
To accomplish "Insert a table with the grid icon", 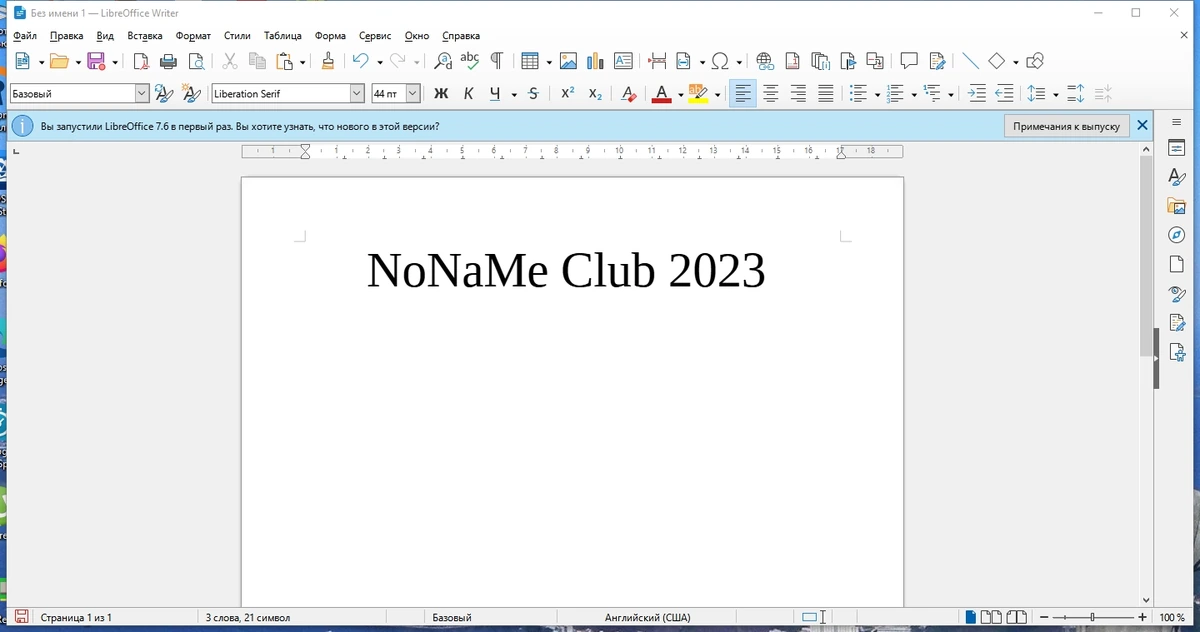I will pos(530,61).
